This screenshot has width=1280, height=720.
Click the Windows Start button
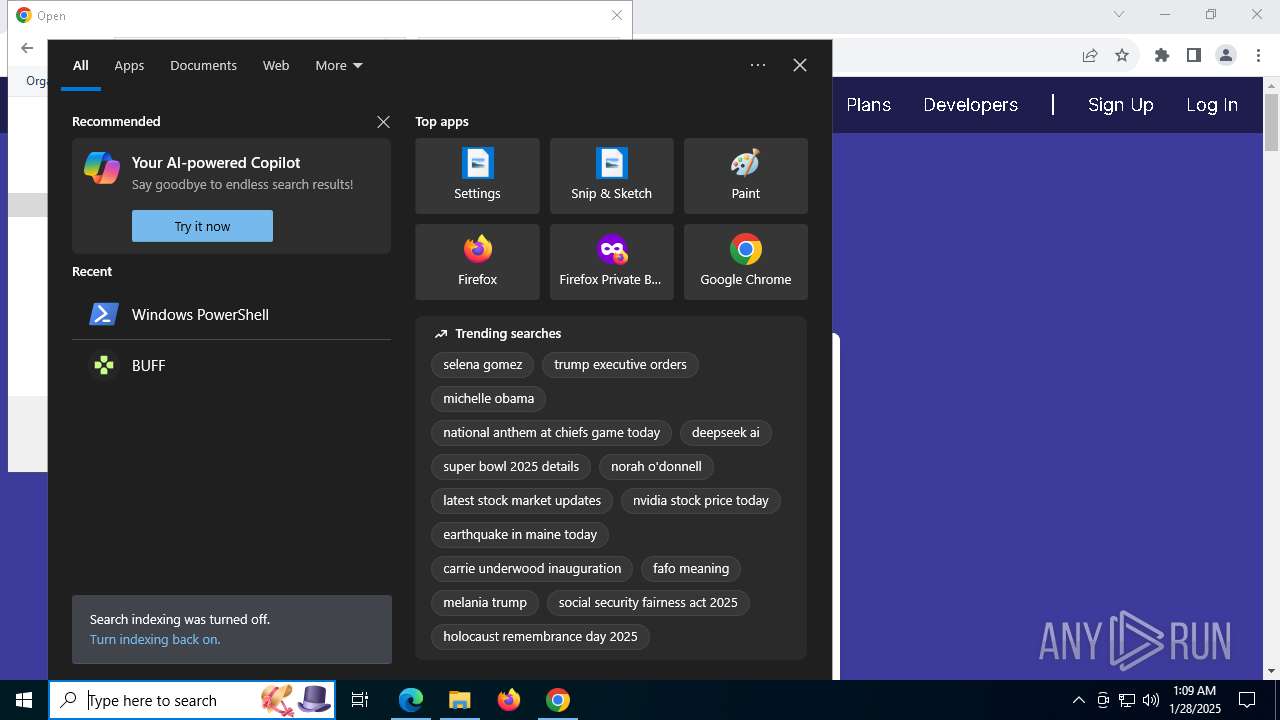coord(24,700)
